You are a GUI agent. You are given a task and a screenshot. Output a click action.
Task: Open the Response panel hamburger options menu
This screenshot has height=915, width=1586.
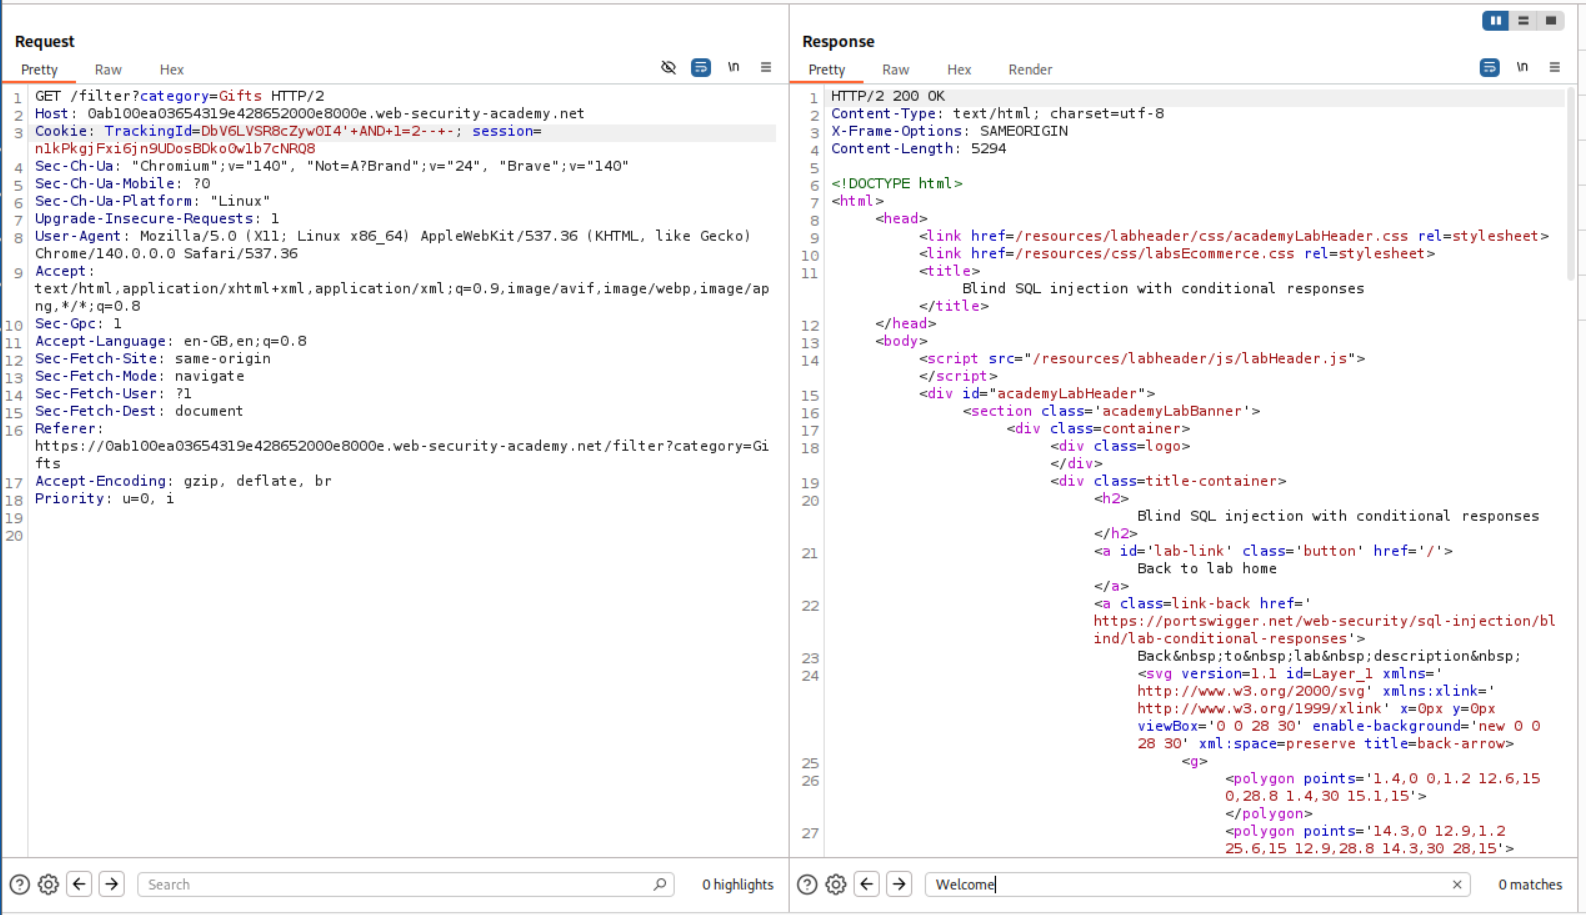tap(1554, 67)
